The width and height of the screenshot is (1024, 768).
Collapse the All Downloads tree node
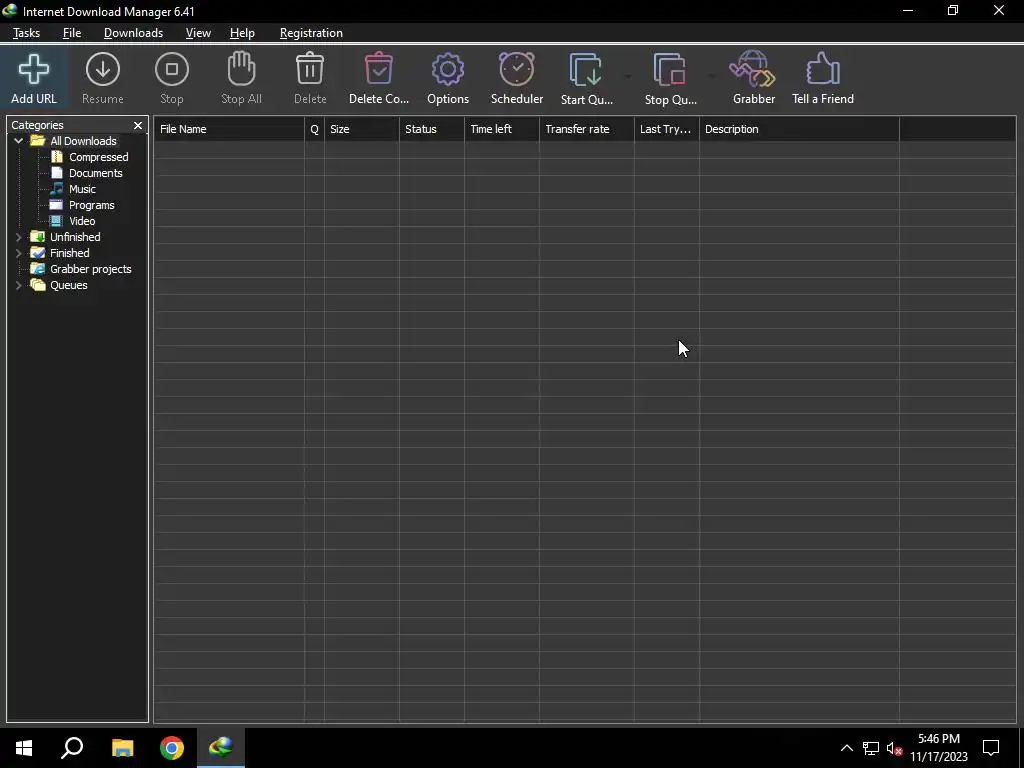click(19, 141)
